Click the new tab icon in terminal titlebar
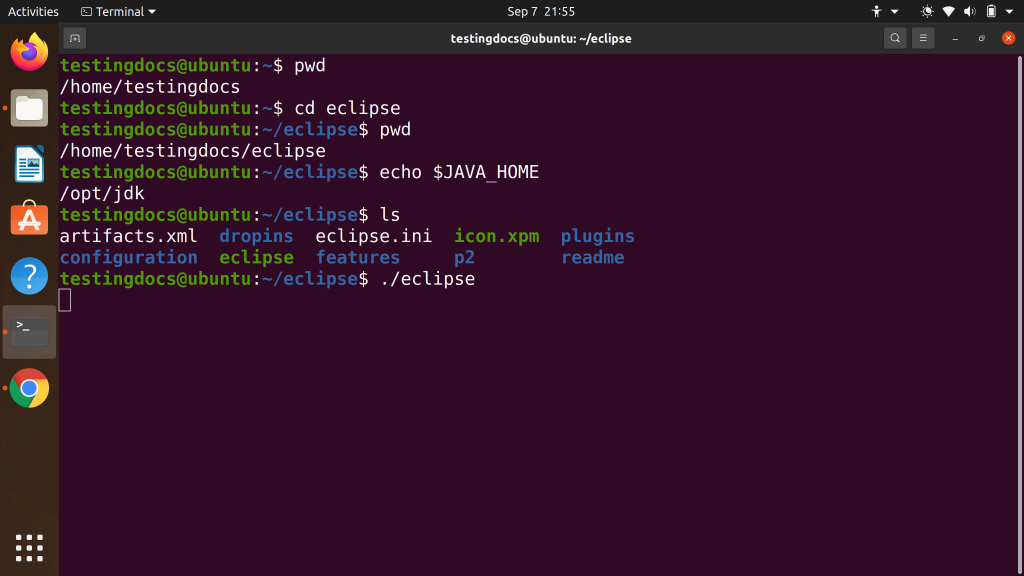 75,37
